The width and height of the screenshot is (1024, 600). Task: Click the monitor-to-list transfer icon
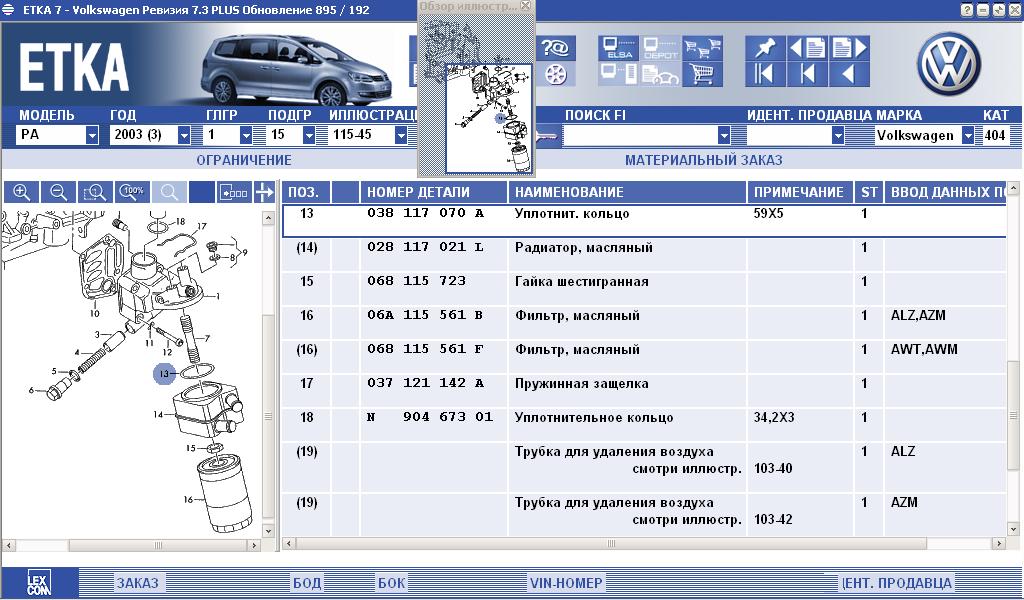618,75
